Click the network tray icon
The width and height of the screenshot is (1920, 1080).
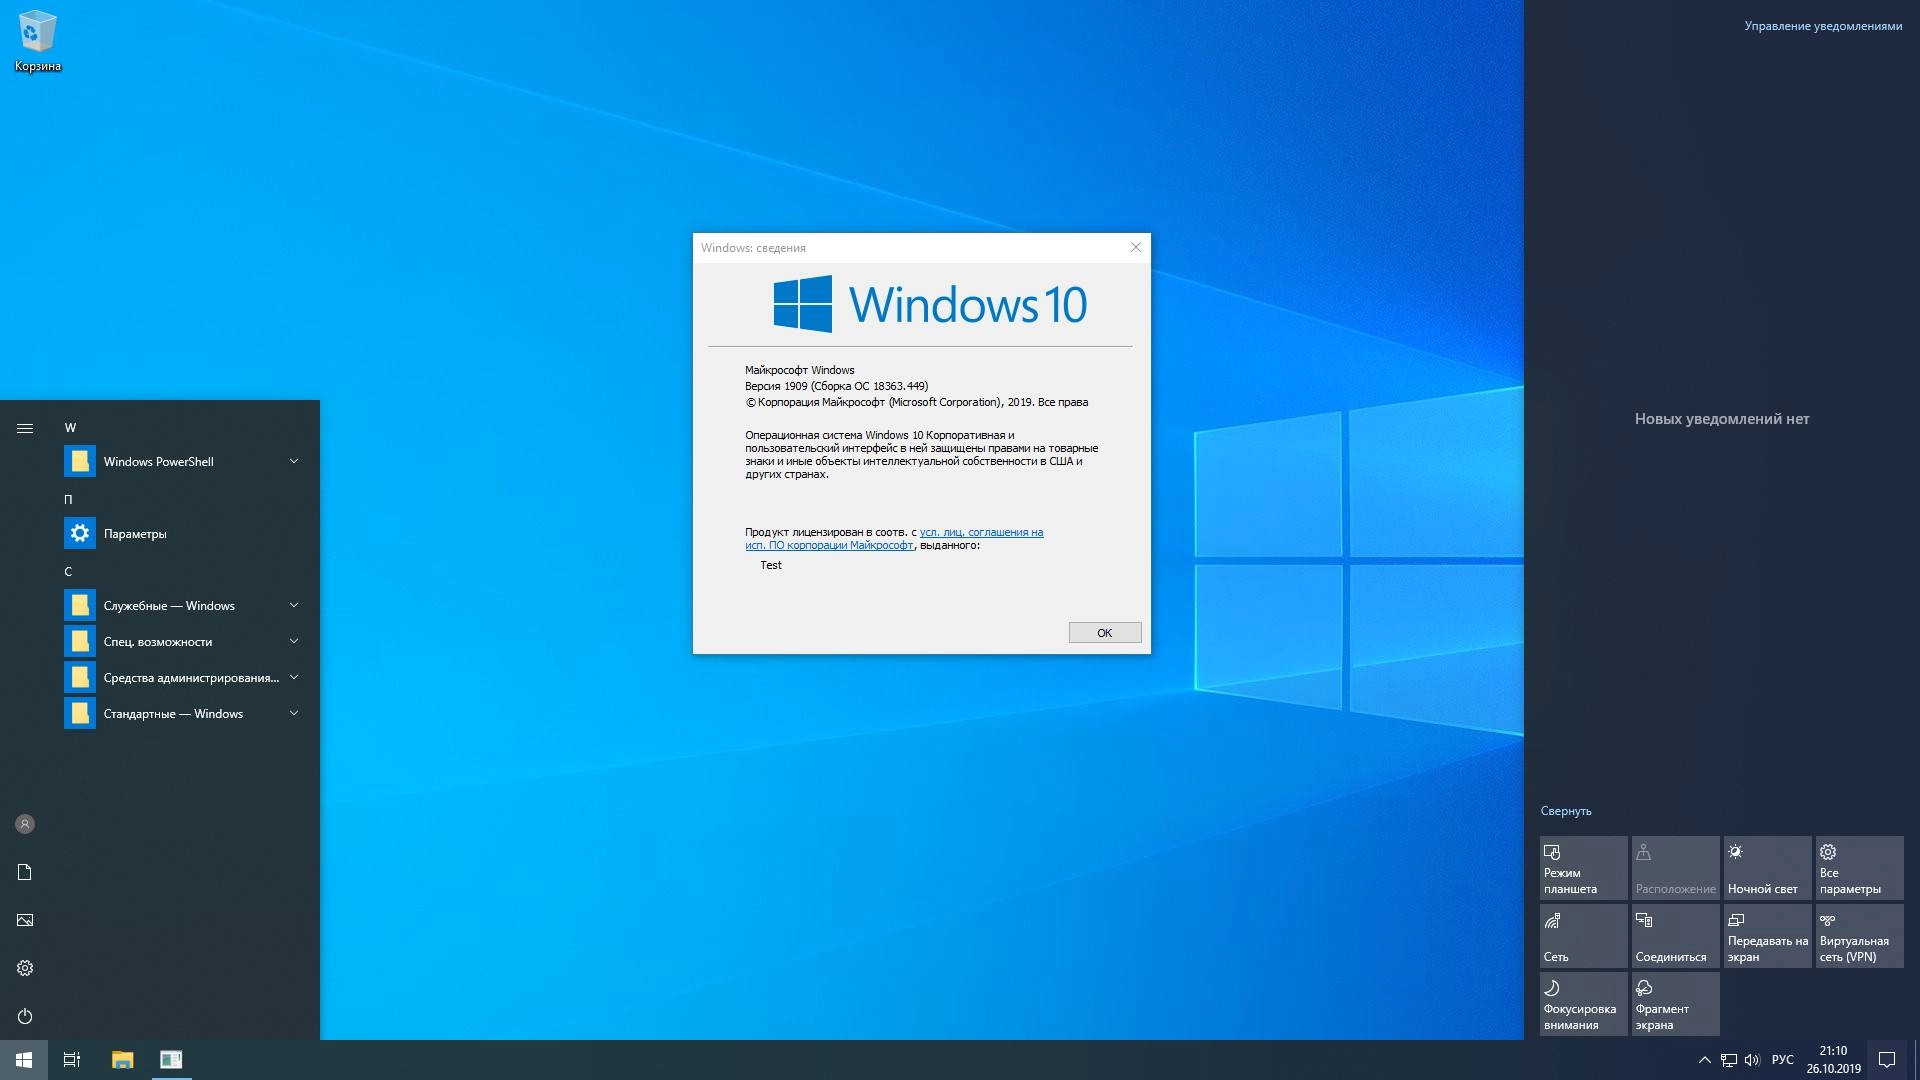[x=1729, y=1060]
